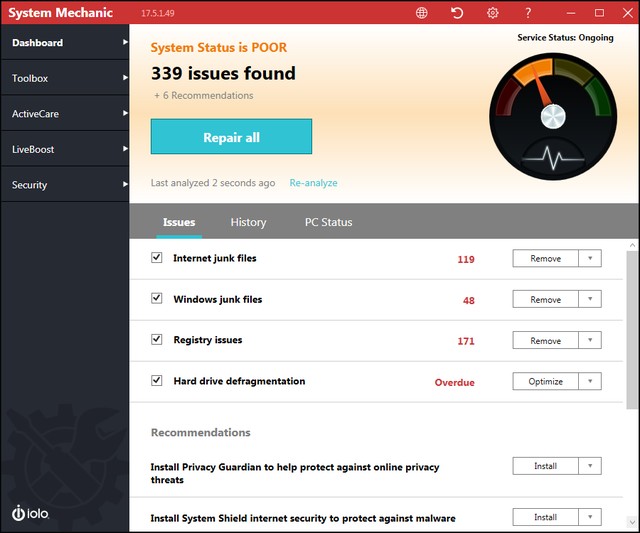This screenshot has height=533, width=640.
Task: Uncheck the Windows junk files checkbox
Action: click(156, 299)
